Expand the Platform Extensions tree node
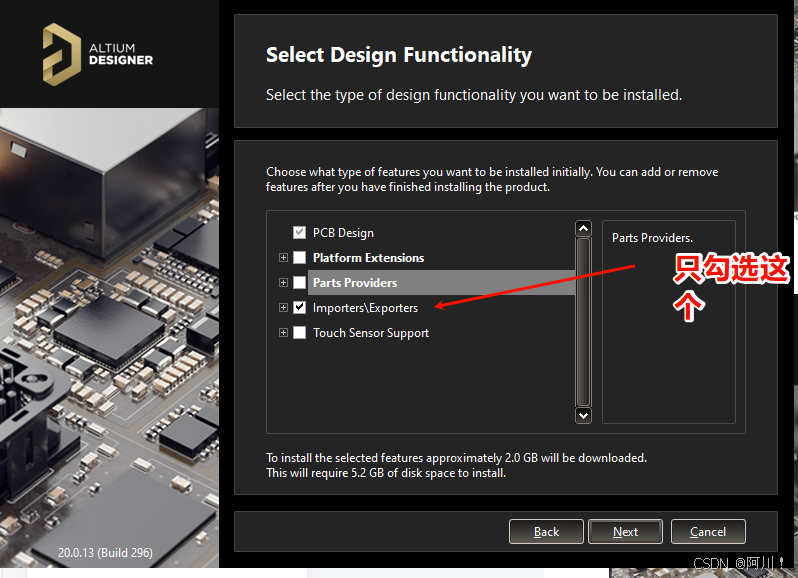 pyautogui.click(x=283, y=257)
